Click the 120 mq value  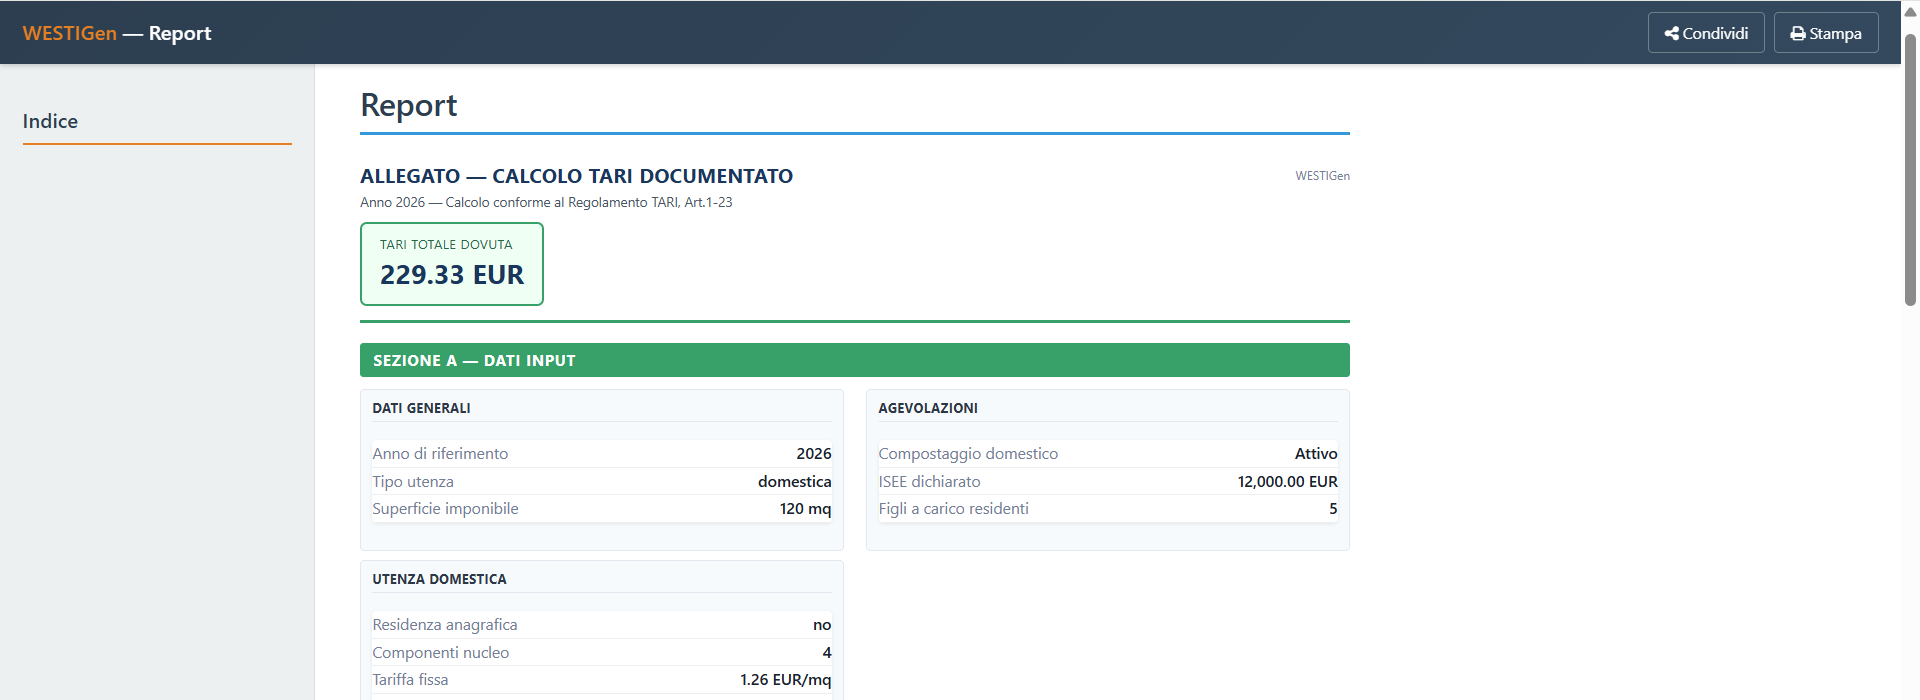805,509
